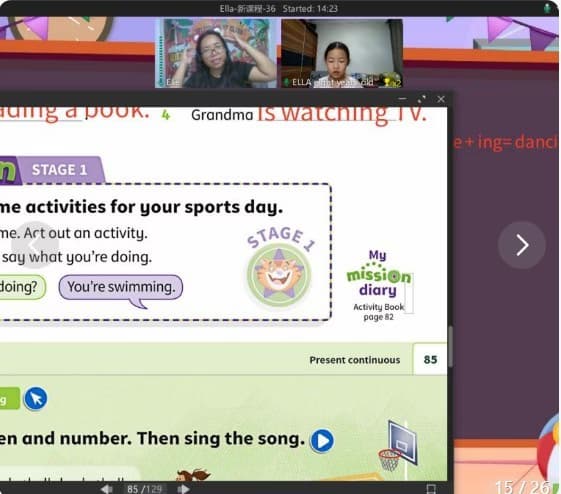The height and width of the screenshot is (494, 561).
Task: Close the textbook popup window
Action: point(441,99)
